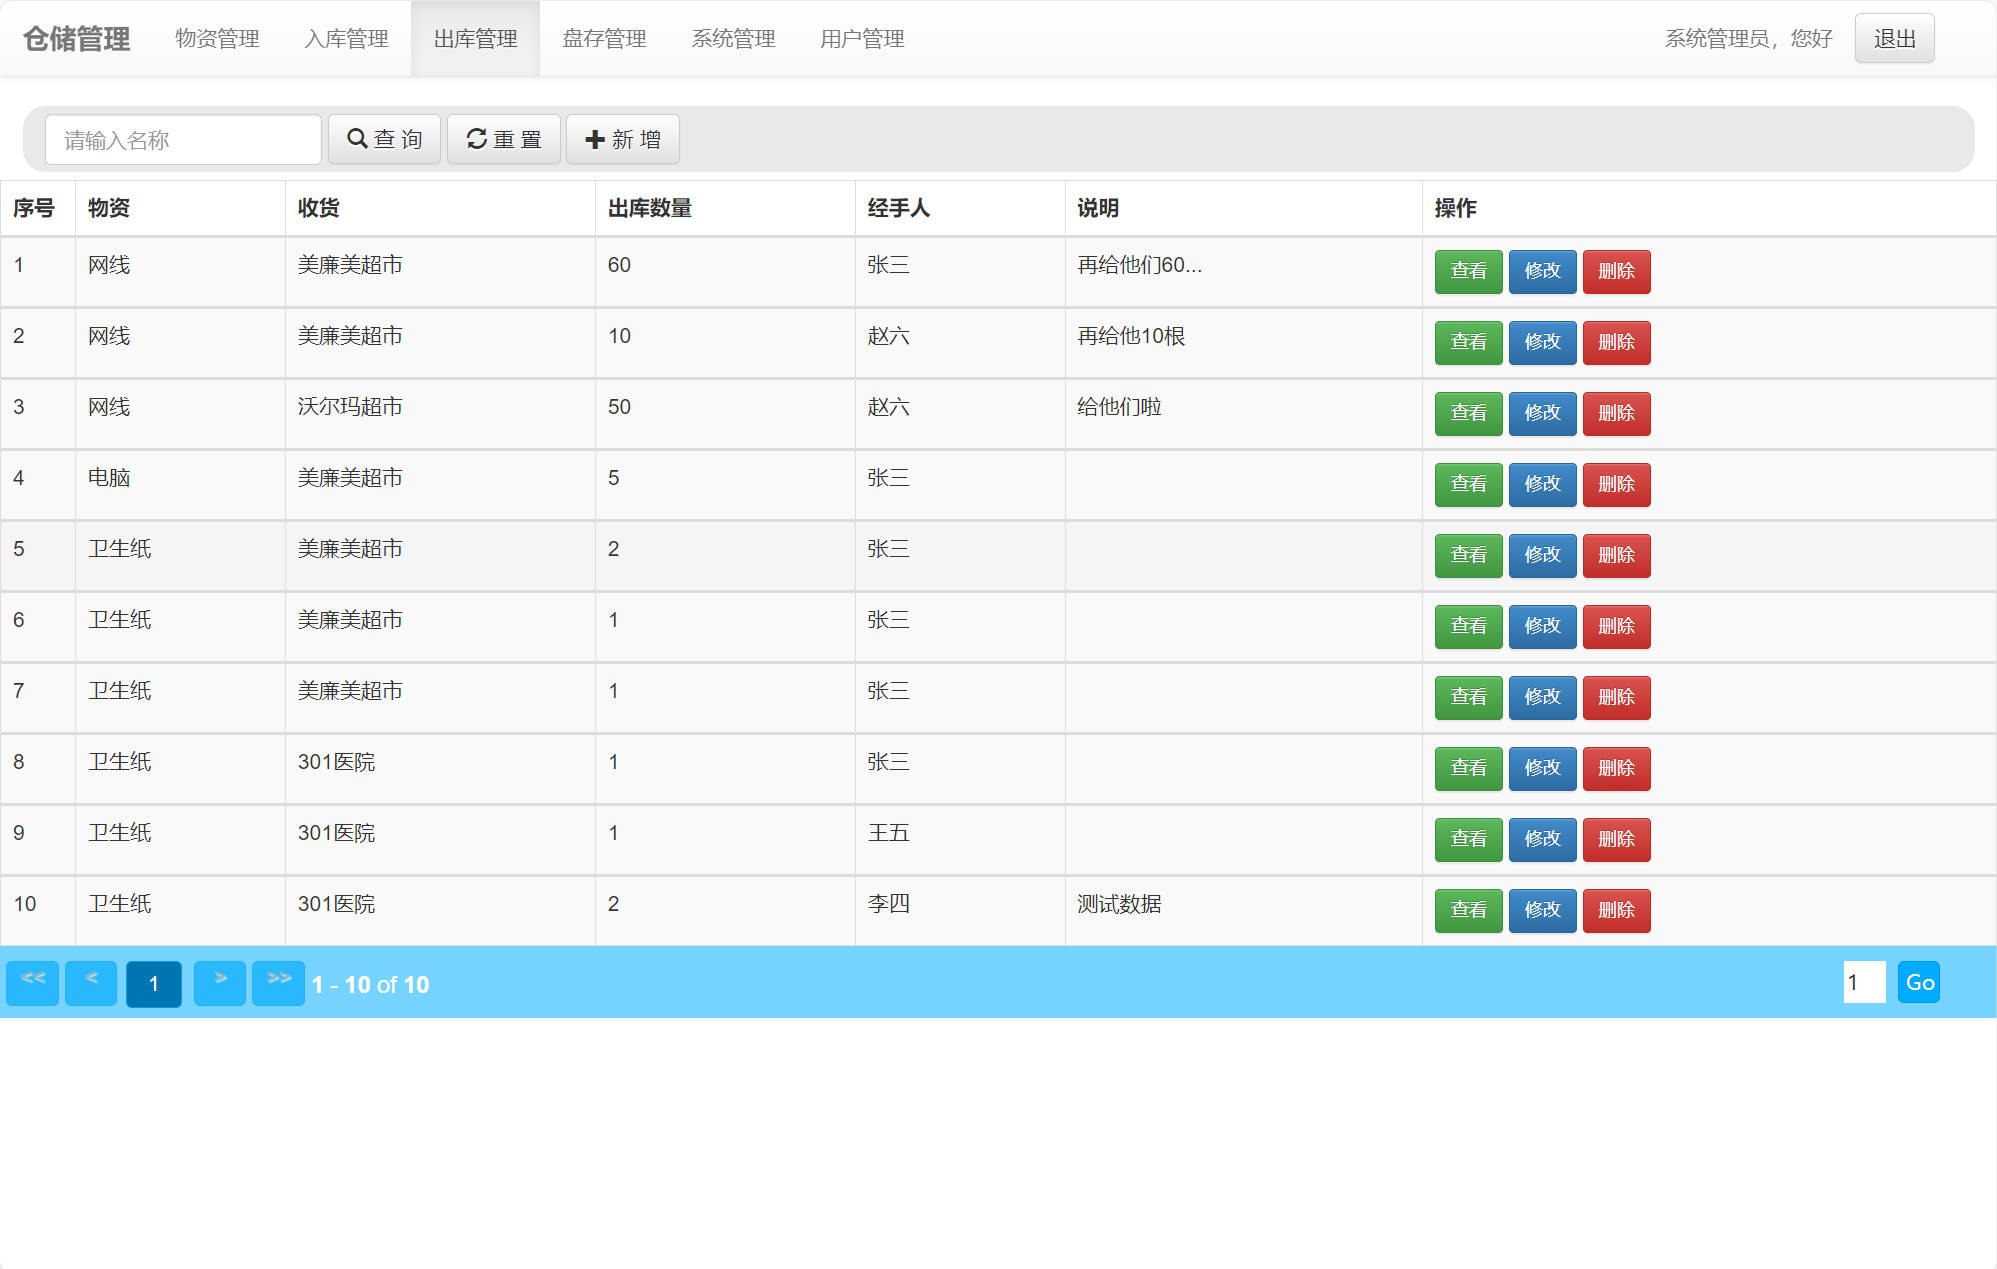Delete the 沃尔玛超市 outbound record
The image size is (1997, 1269).
pyautogui.click(x=1616, y=413)
